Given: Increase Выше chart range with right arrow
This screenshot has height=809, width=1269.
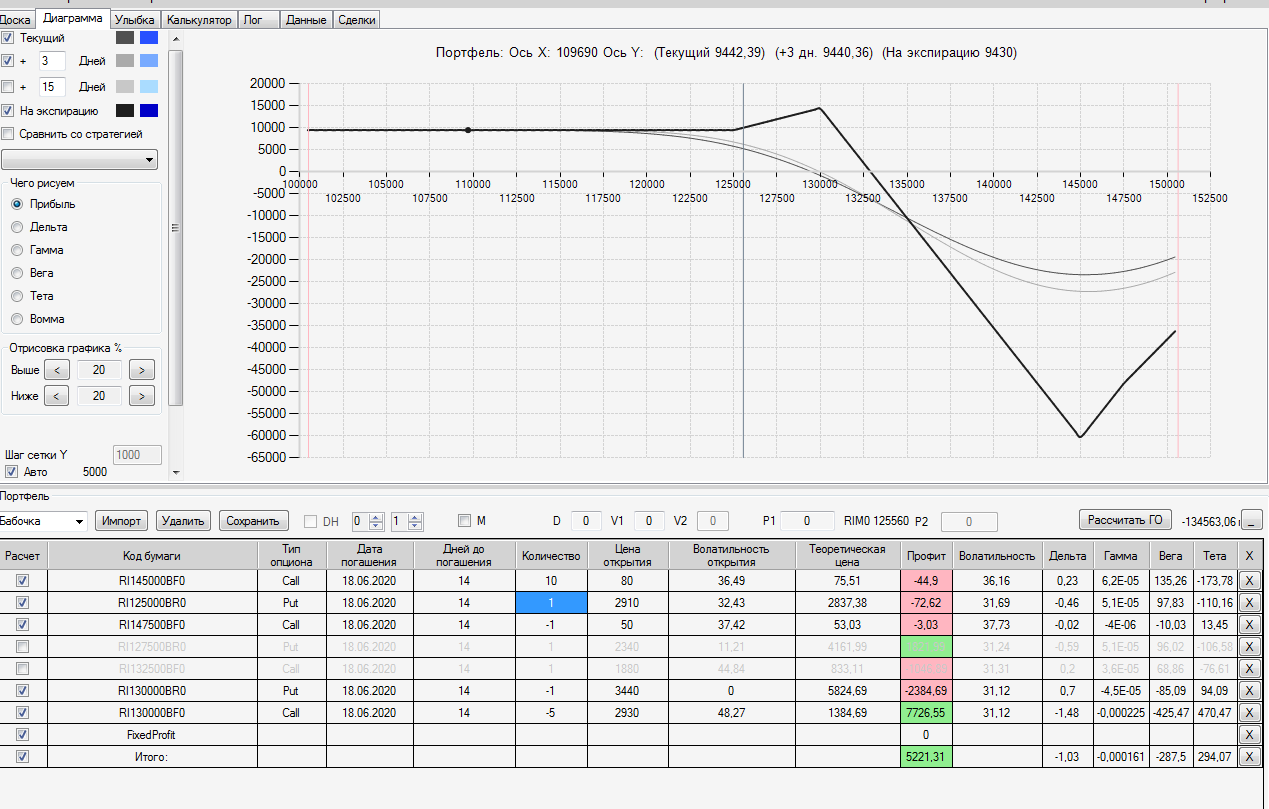Looking at the screenshot, I should pos(142,370).
